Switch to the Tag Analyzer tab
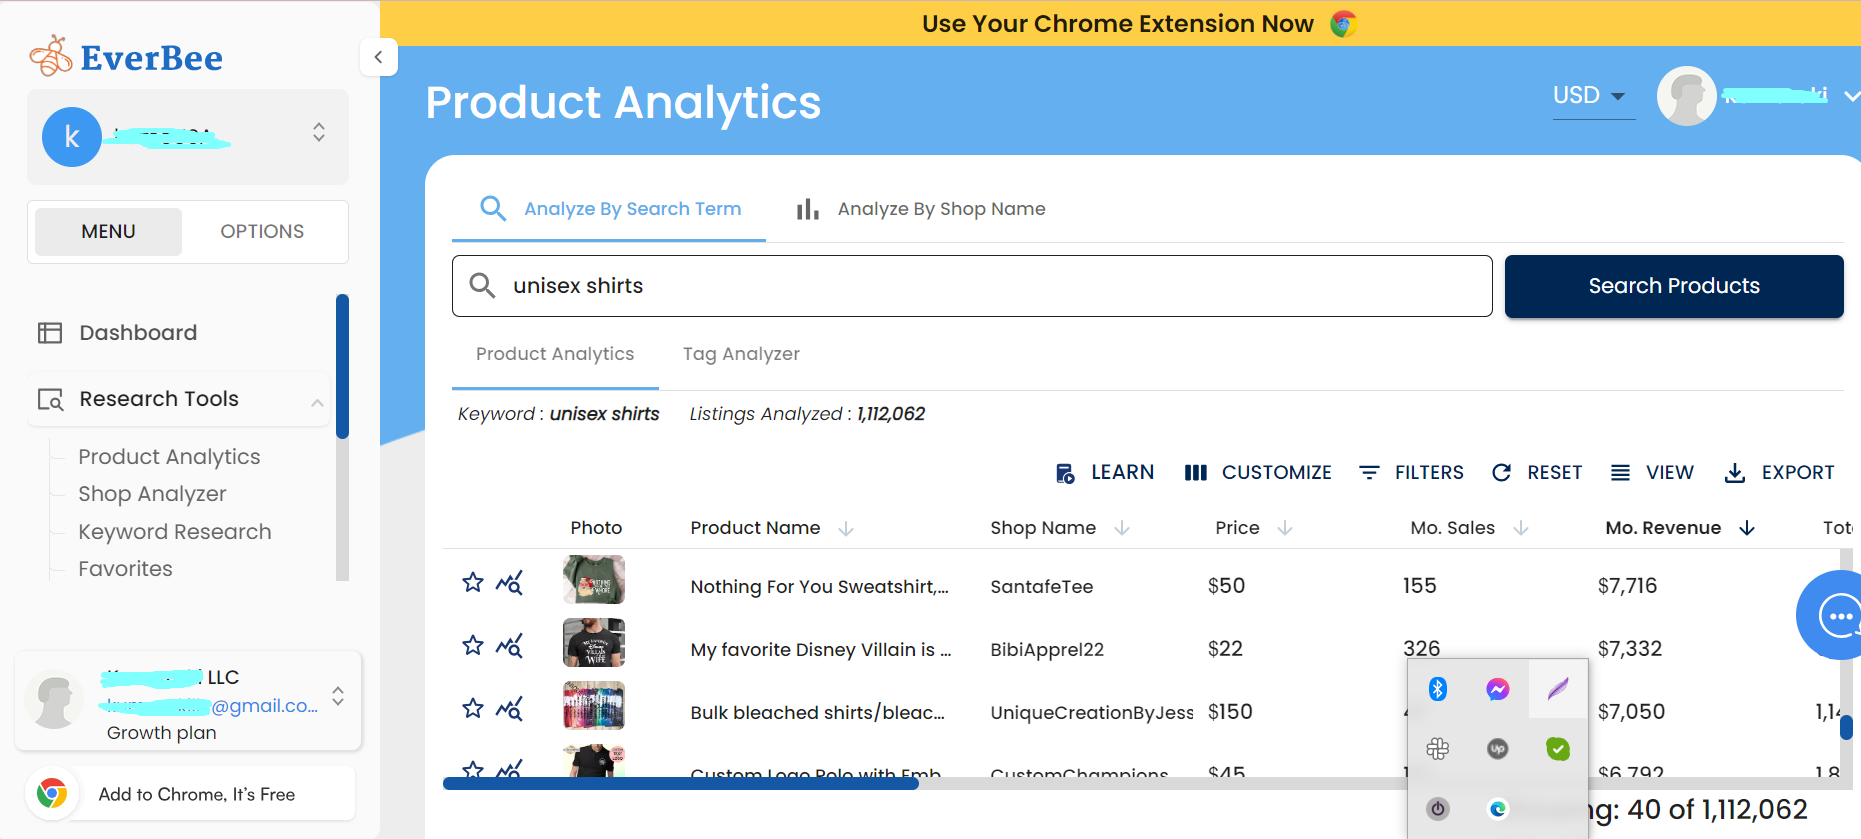Screen dimensions: 1861x839 point(741,354)
